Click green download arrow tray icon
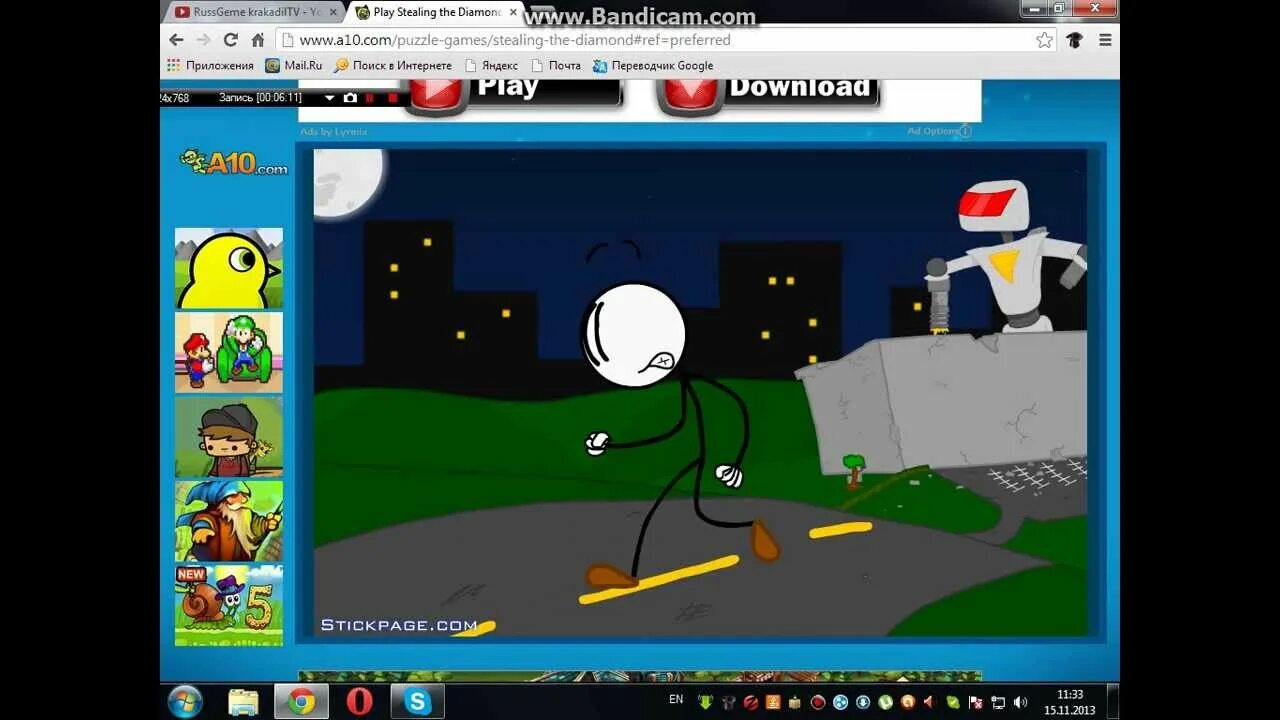 (x=705, y=702)
